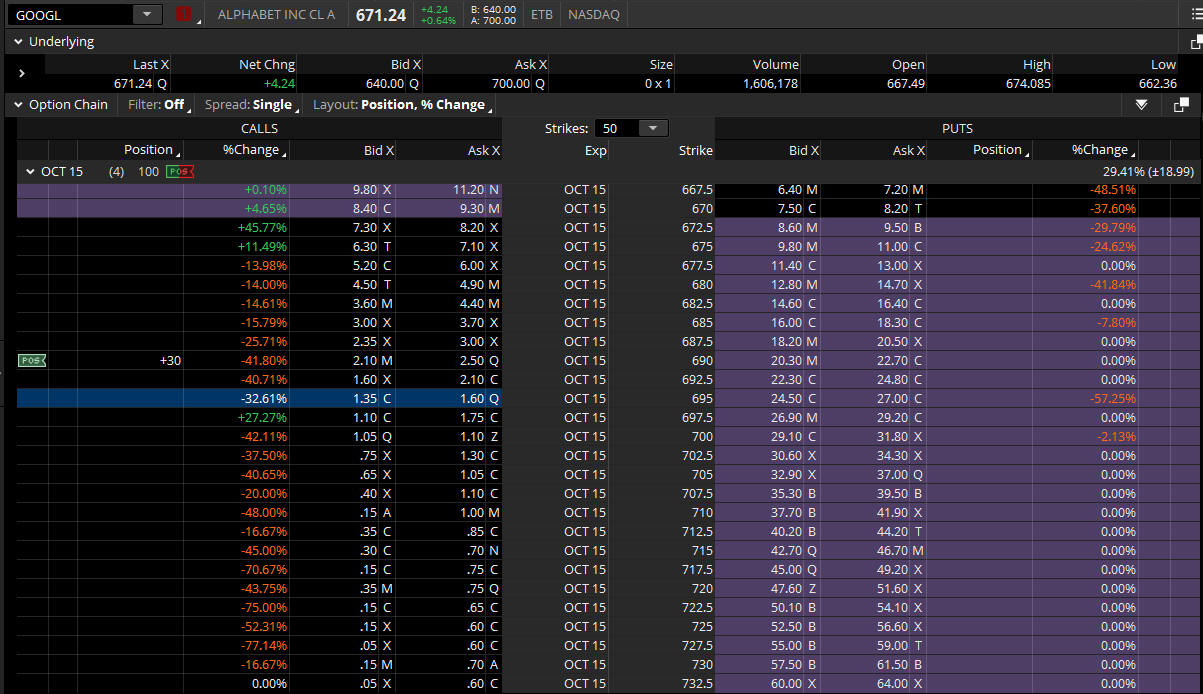Open the GOOGL symbol dropdown arrow
1203x694 pixels.
(147, 14)
